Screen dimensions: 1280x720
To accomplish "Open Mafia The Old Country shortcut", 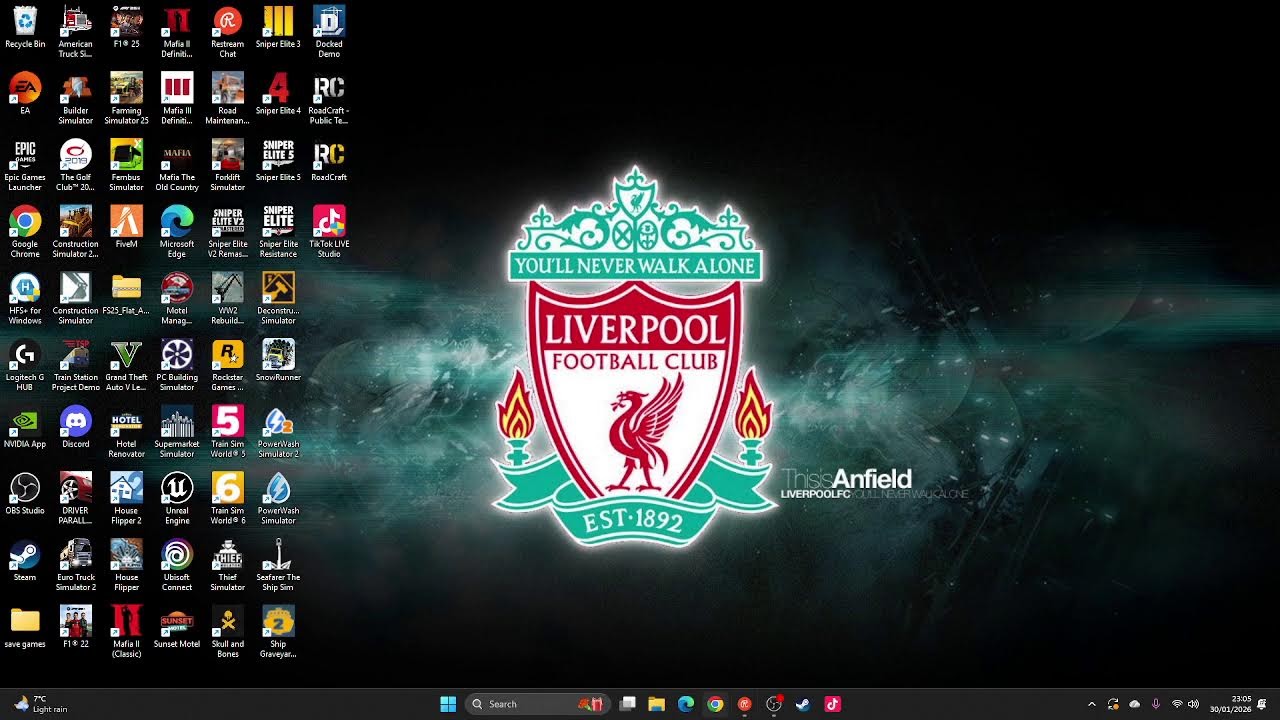I will coord(177,165).
